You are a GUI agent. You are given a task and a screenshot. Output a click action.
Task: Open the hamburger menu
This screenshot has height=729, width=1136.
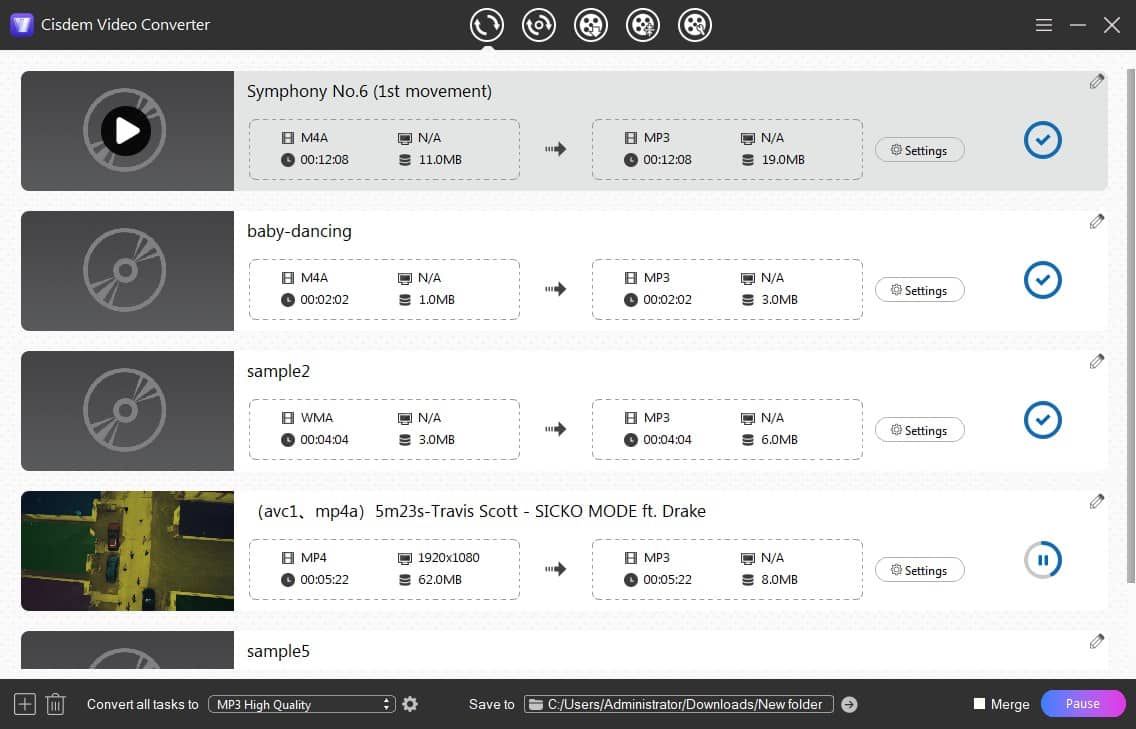pyautogui.click(x=1043, y=25)
